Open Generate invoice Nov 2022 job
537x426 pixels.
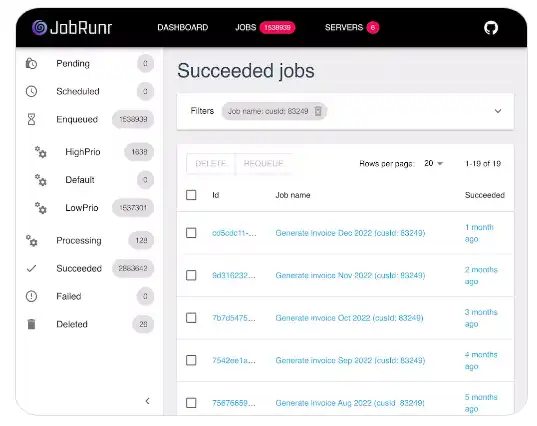pyautogui.click(x=350, y=275)
